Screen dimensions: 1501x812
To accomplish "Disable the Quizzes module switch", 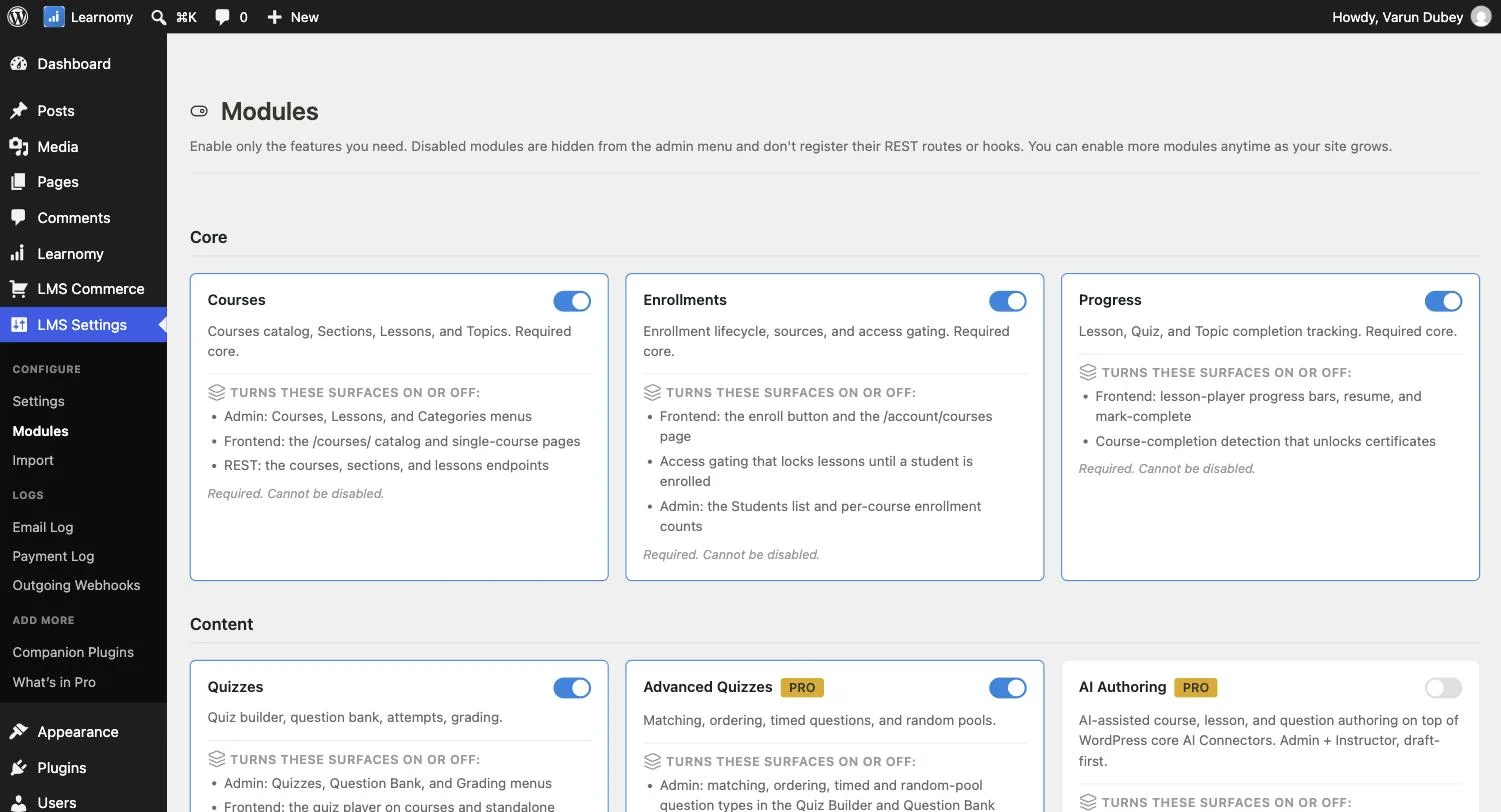I will click(x=572, y=688).
